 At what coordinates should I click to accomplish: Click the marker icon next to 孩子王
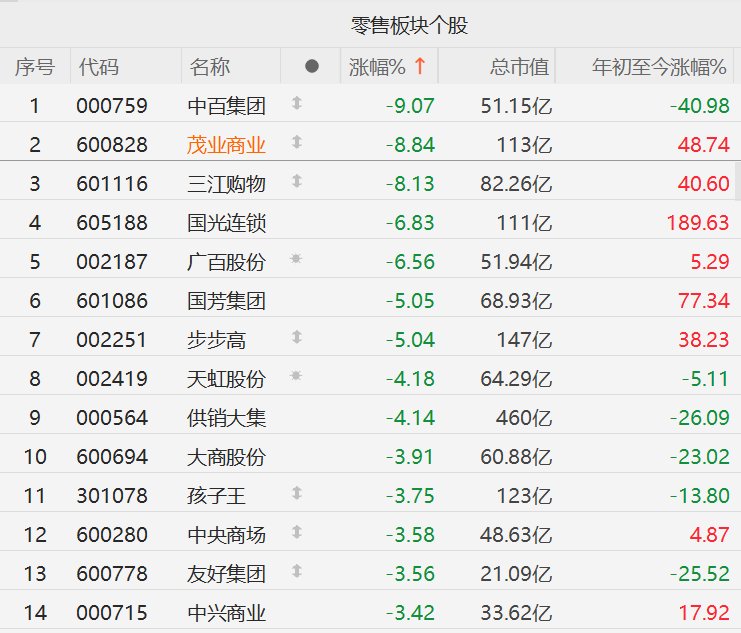click(297, 493)
